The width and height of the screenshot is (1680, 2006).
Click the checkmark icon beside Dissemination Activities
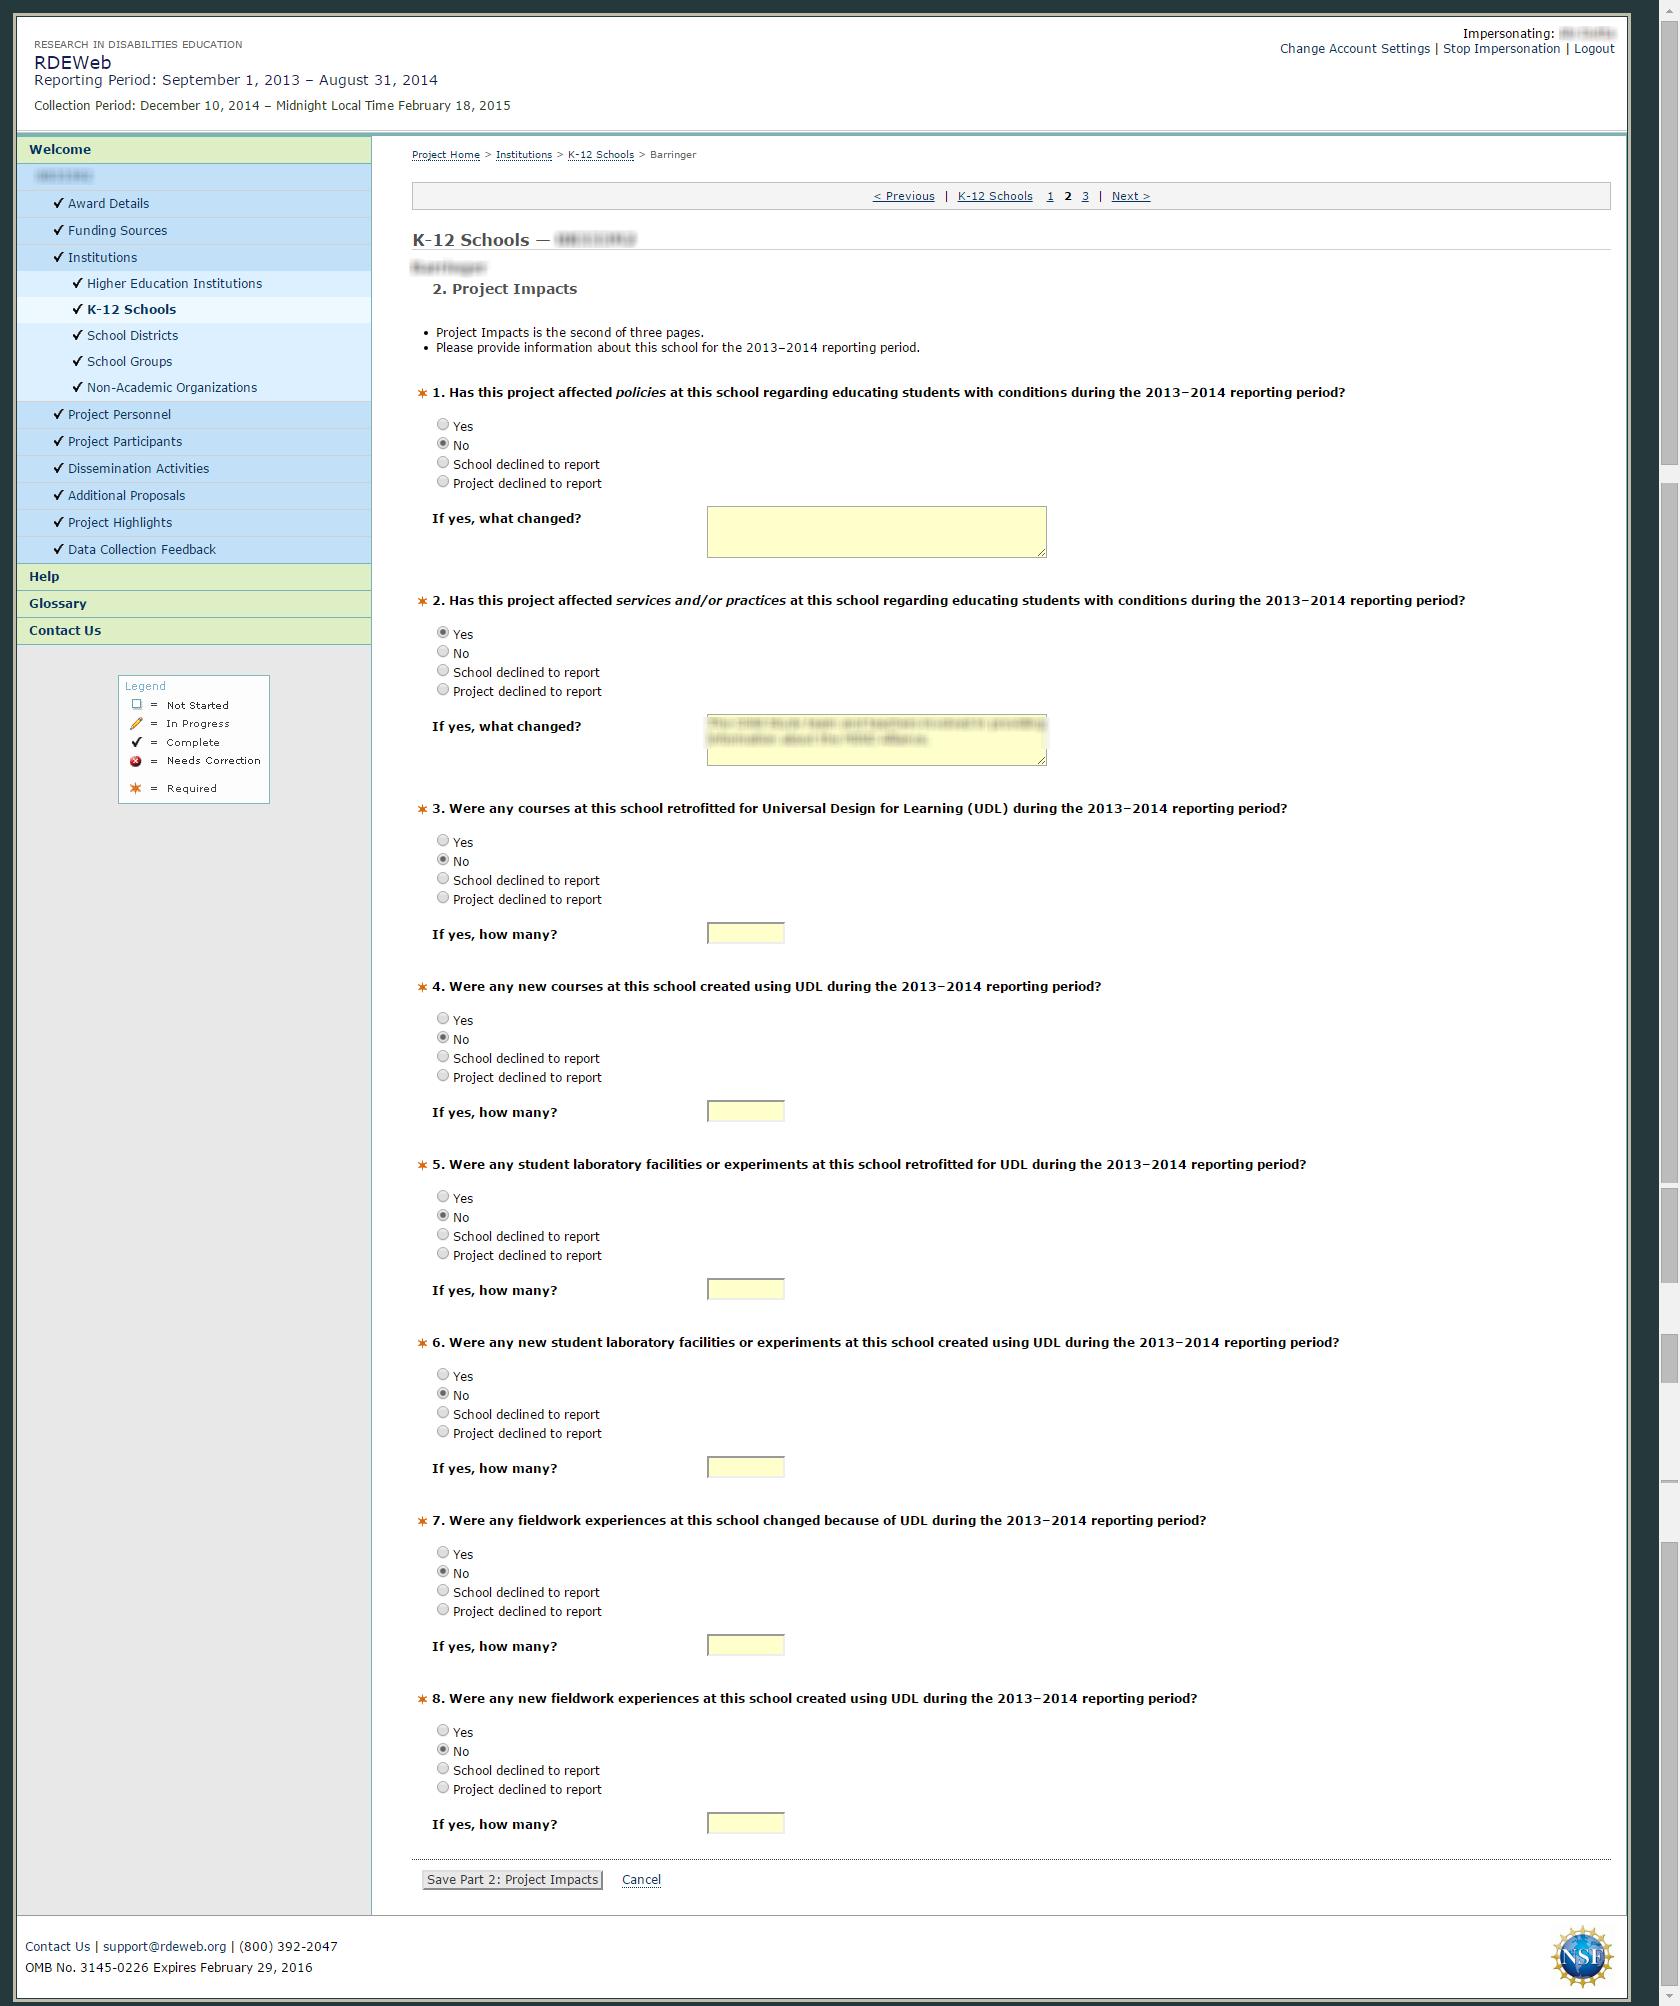pos(58,468)
